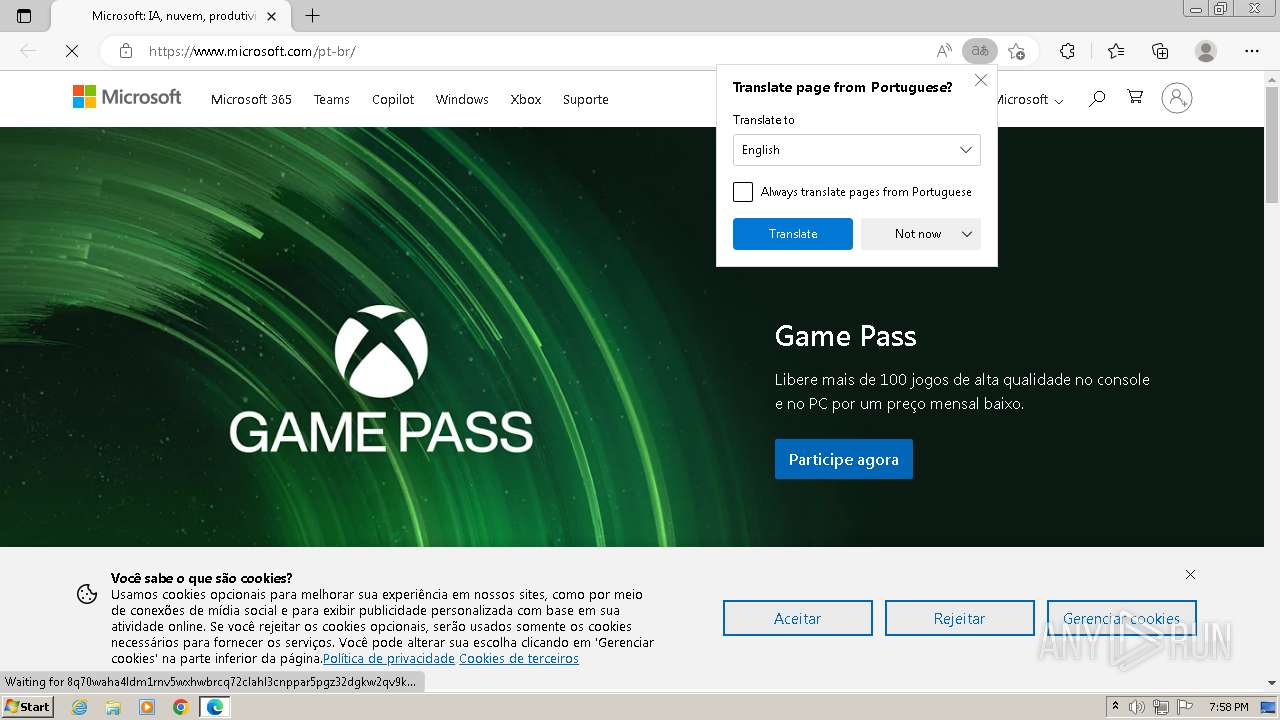The image size is (1280, 720).
Task: Open the Extensions puzzle icon
Action: coord(1067,51)
